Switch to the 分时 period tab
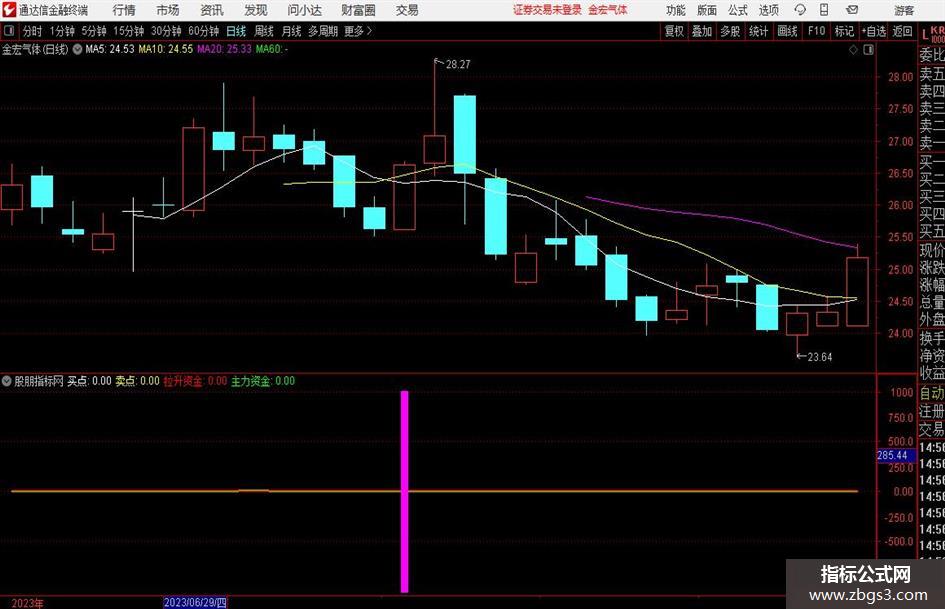 pyautogui.click(x=33, y=31)
